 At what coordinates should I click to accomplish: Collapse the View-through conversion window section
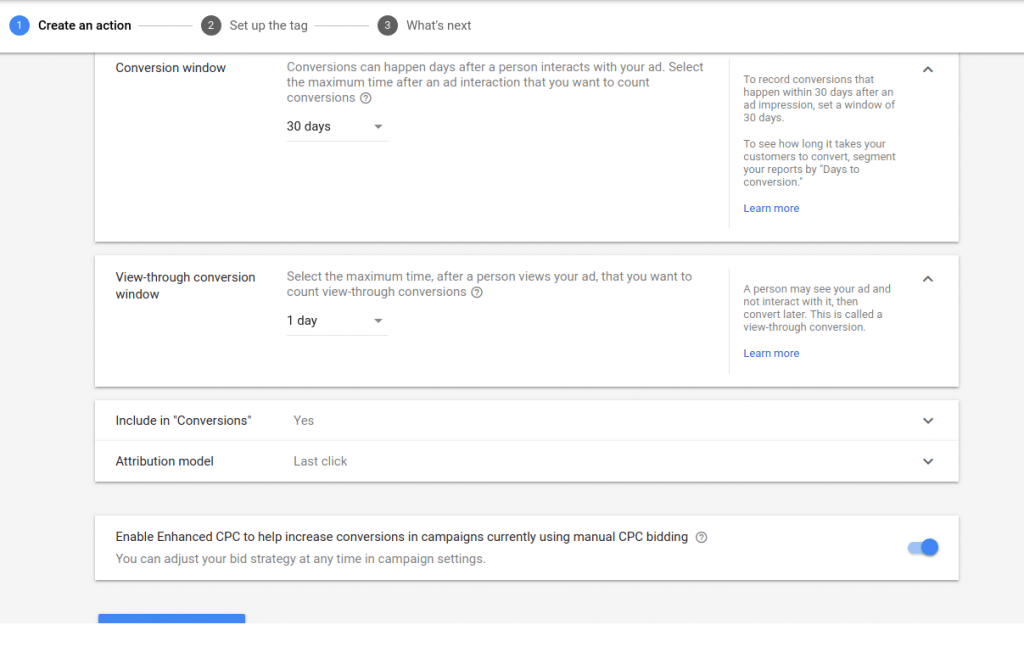(x=928, y=279)
